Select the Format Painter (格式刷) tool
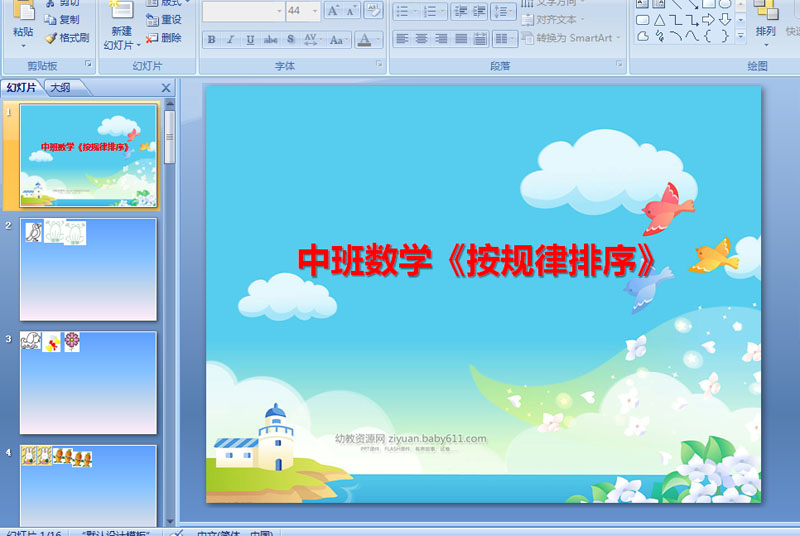 coord(67,38)
